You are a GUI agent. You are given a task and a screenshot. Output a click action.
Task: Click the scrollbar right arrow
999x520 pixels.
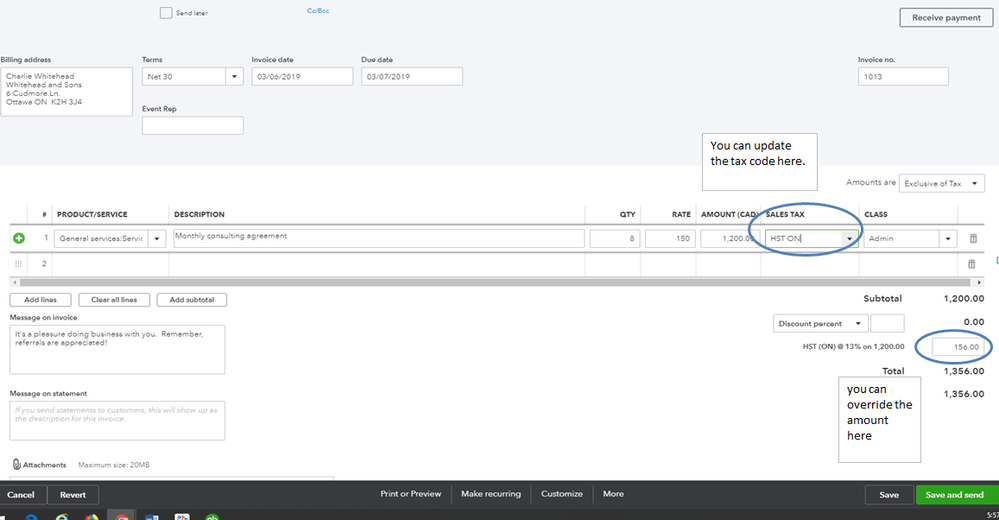click(x=979, y=282)
